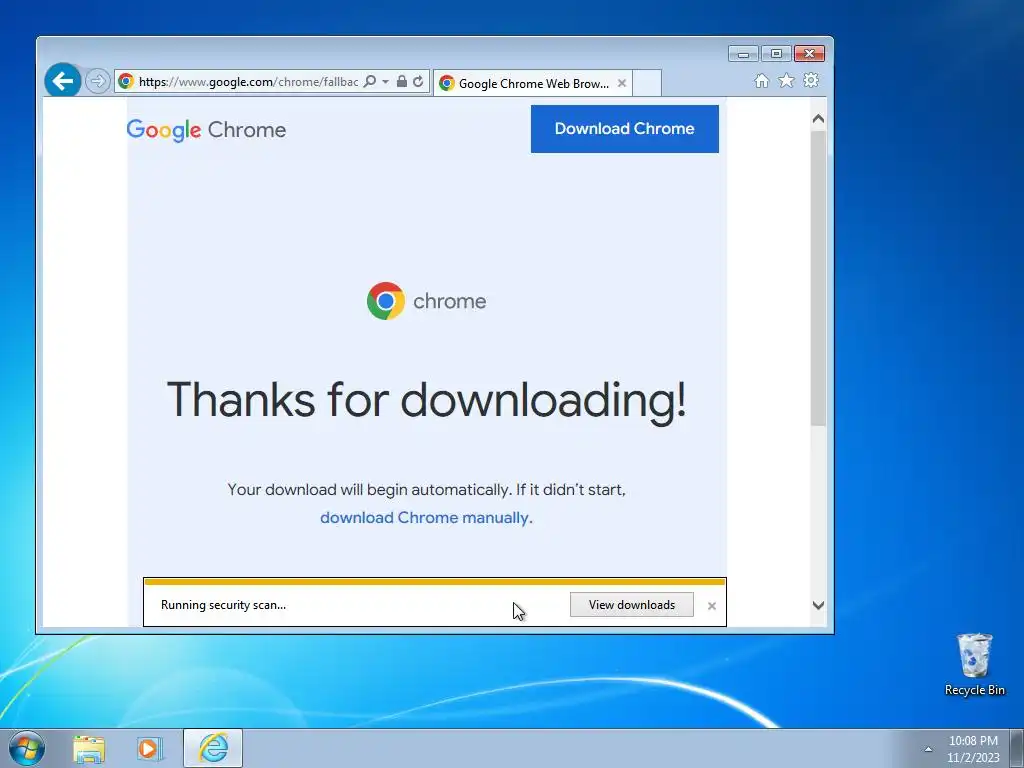Image resolution: width=1024 pixels, height=768 pixels.
Task: View the security lock icon report
Action: (402, 81)
